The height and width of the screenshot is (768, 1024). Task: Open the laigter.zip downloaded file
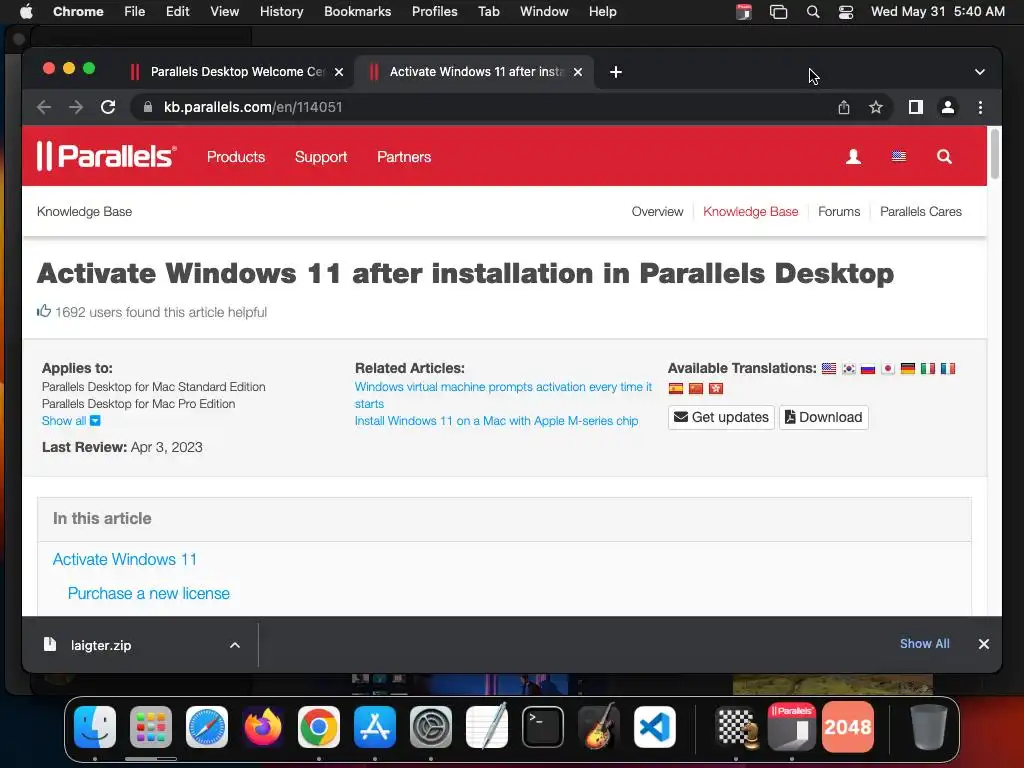coord(101,645)
